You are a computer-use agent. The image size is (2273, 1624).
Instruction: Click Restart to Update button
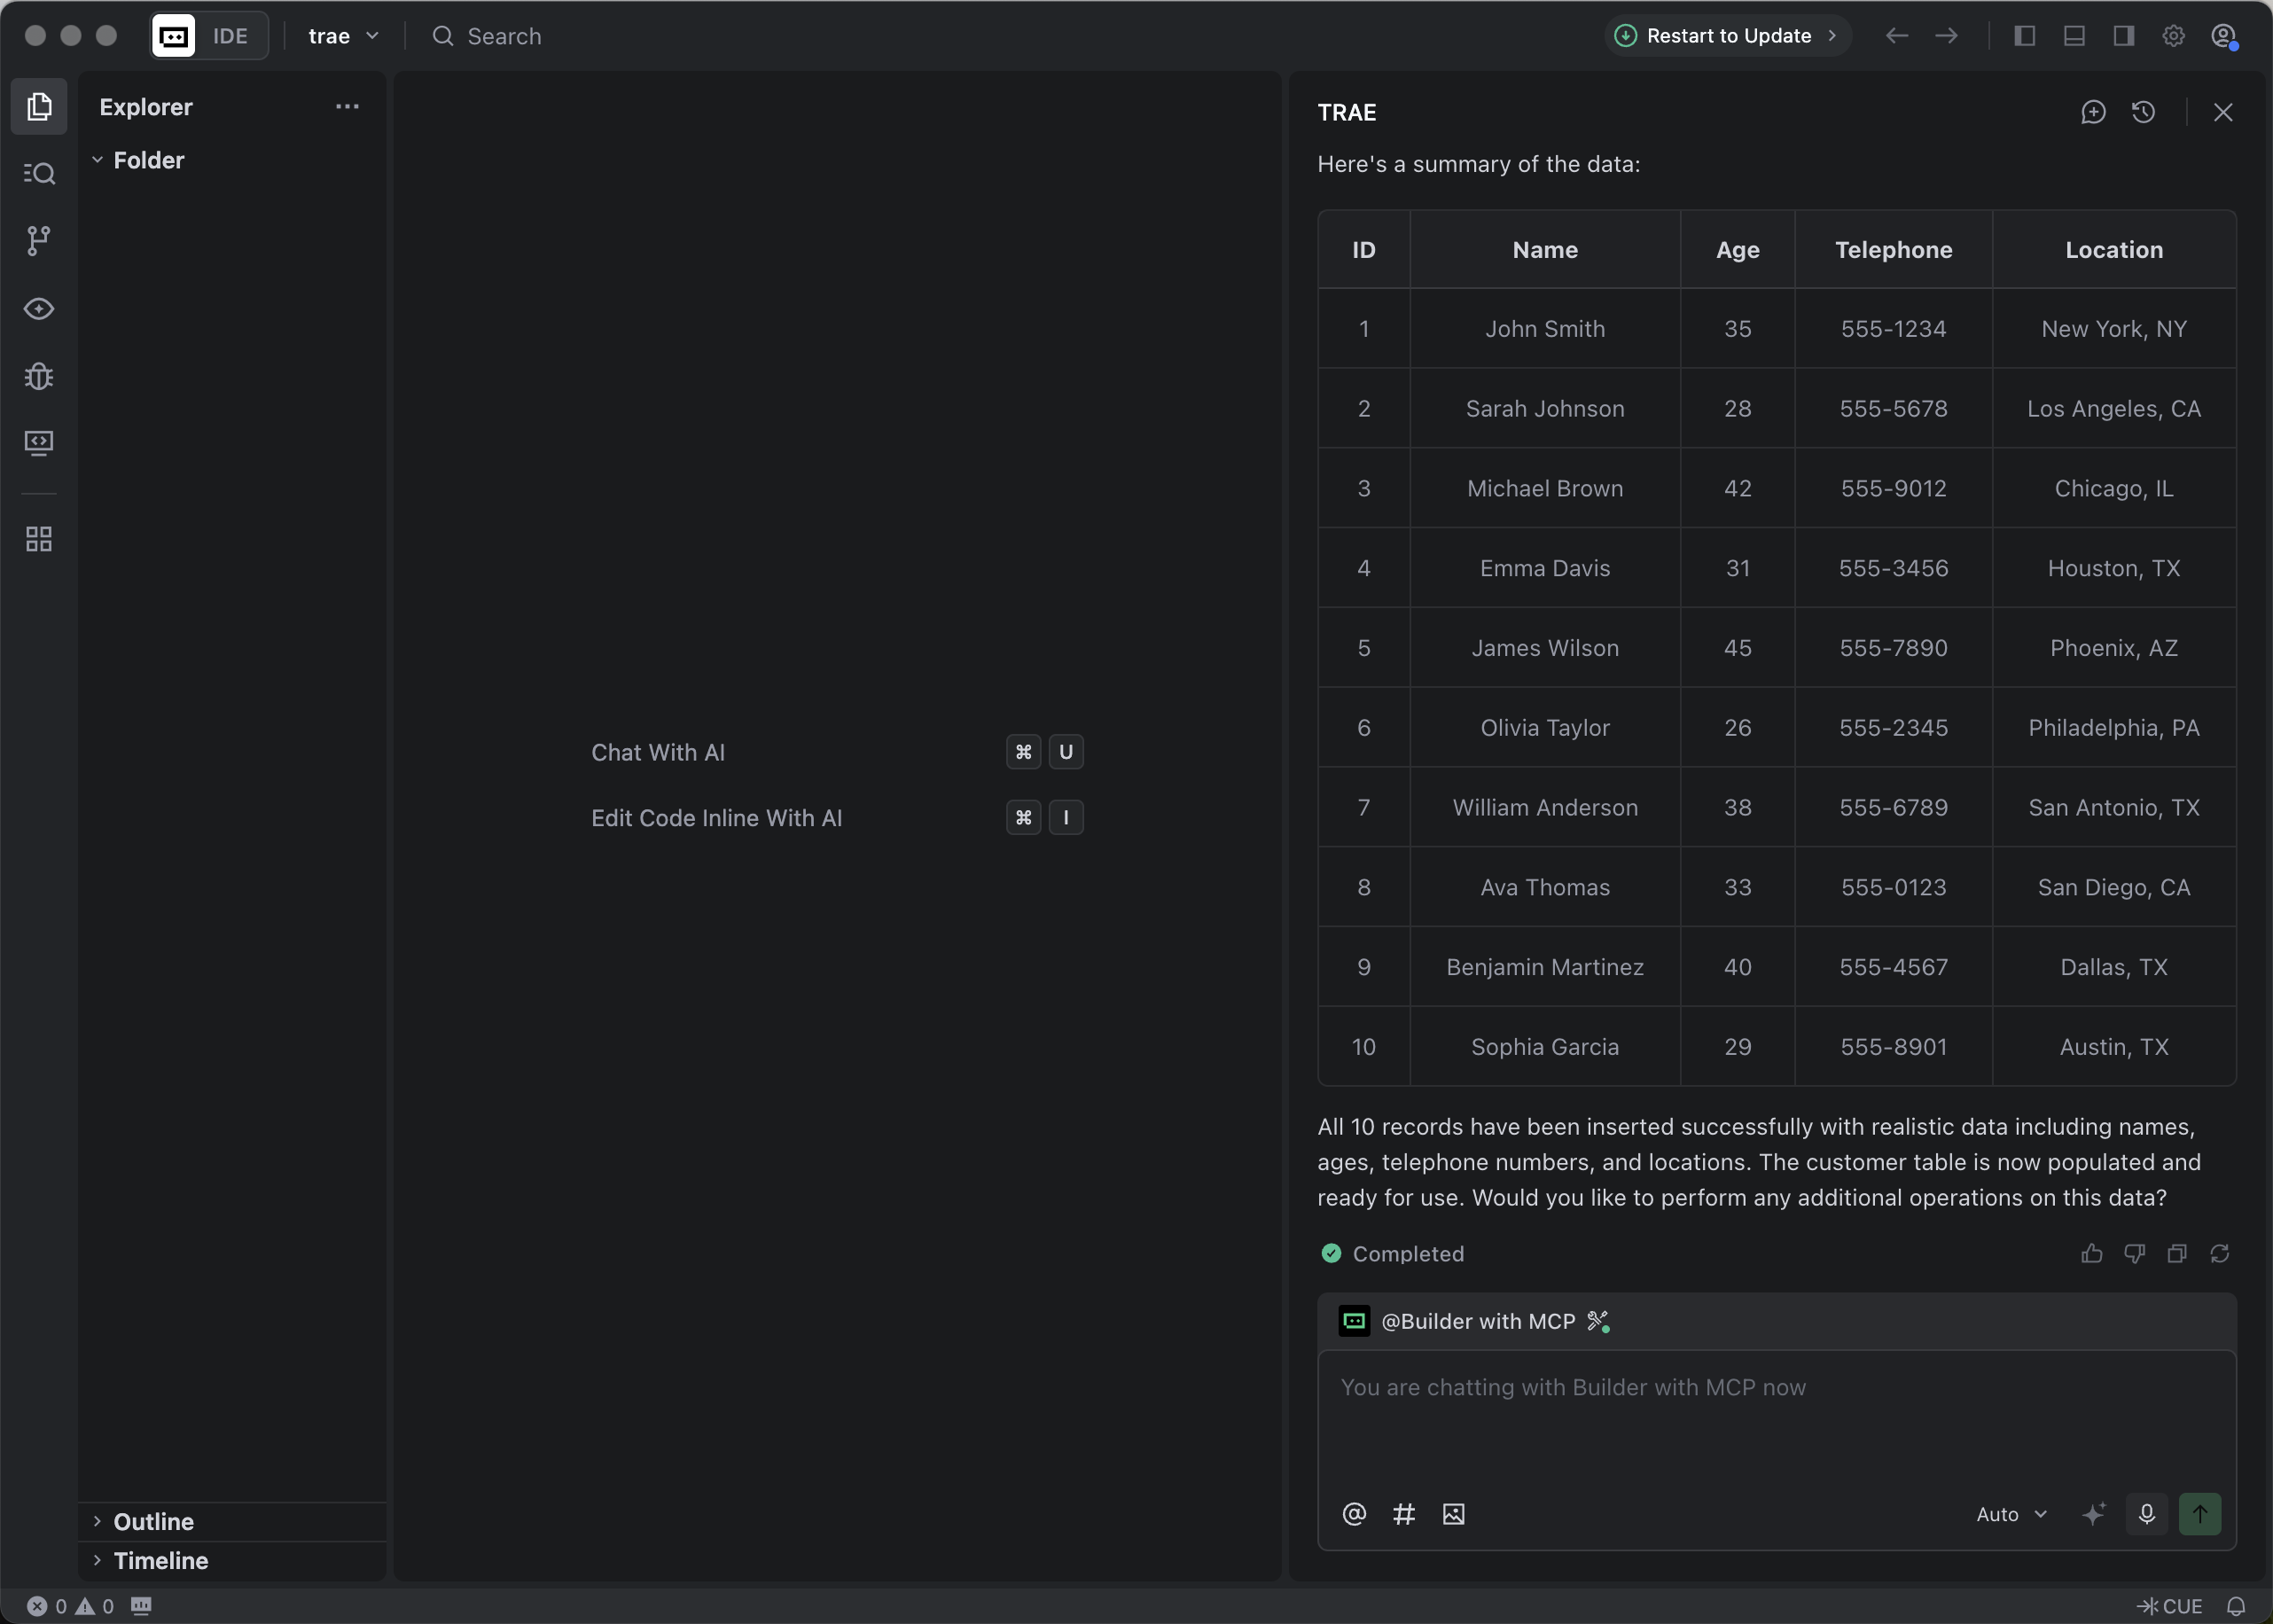coord(1727,36)
